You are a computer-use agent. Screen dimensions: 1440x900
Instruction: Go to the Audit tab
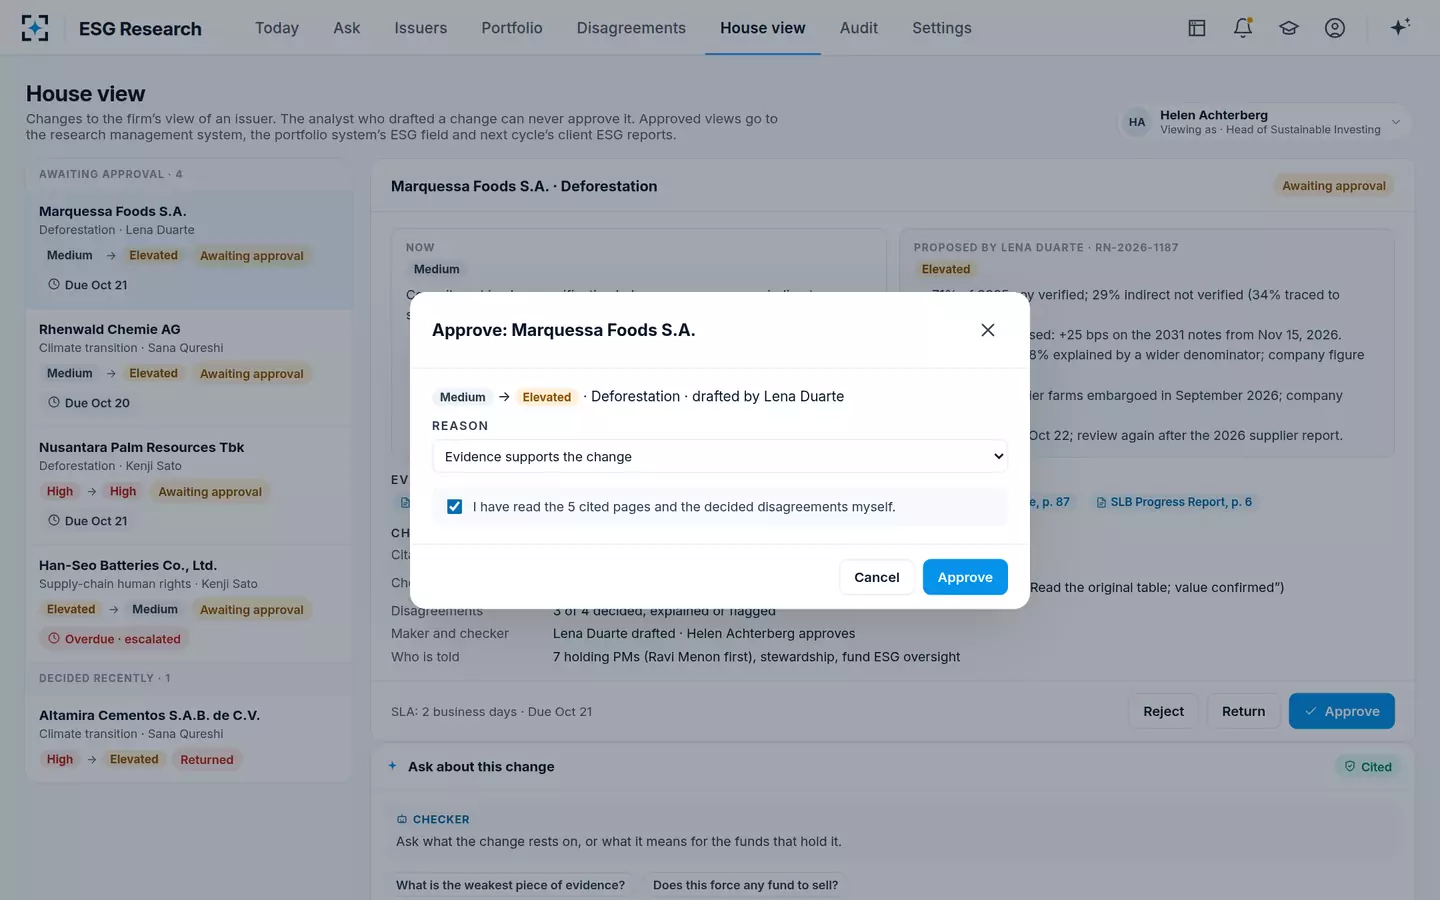[859, 28]
